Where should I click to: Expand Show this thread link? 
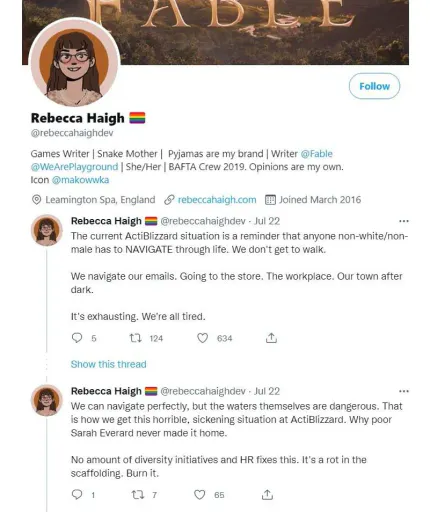coord(108,364)
